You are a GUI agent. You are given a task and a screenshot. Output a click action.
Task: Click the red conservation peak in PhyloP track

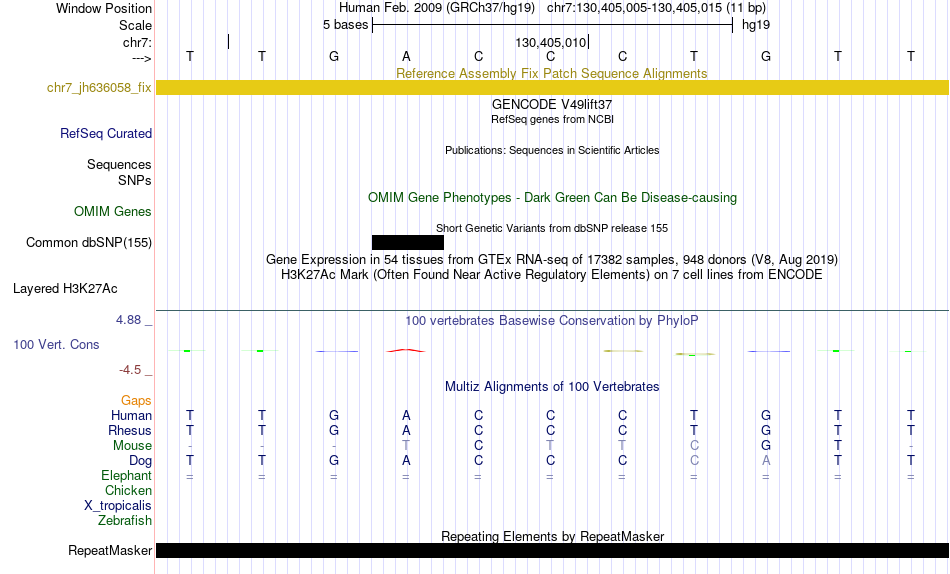(406, 350)
